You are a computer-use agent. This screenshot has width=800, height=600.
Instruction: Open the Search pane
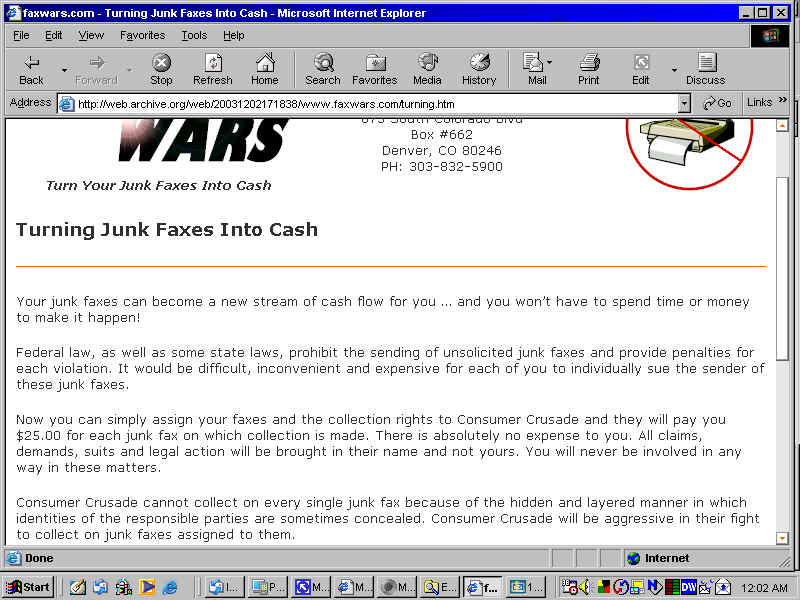point(323,69)
